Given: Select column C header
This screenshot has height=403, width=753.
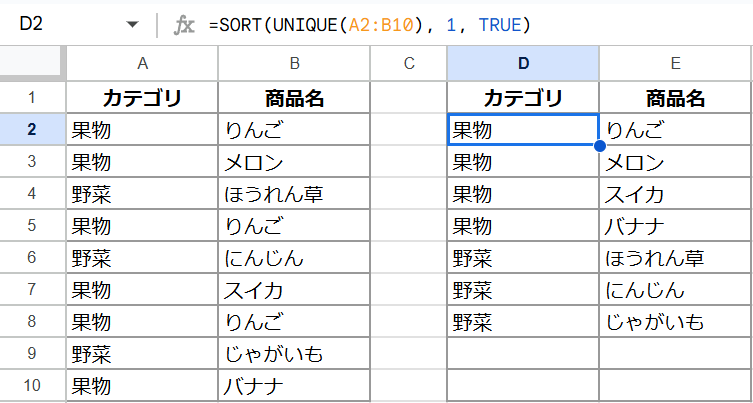Looking at the screenshot, I should pos(408,64).
